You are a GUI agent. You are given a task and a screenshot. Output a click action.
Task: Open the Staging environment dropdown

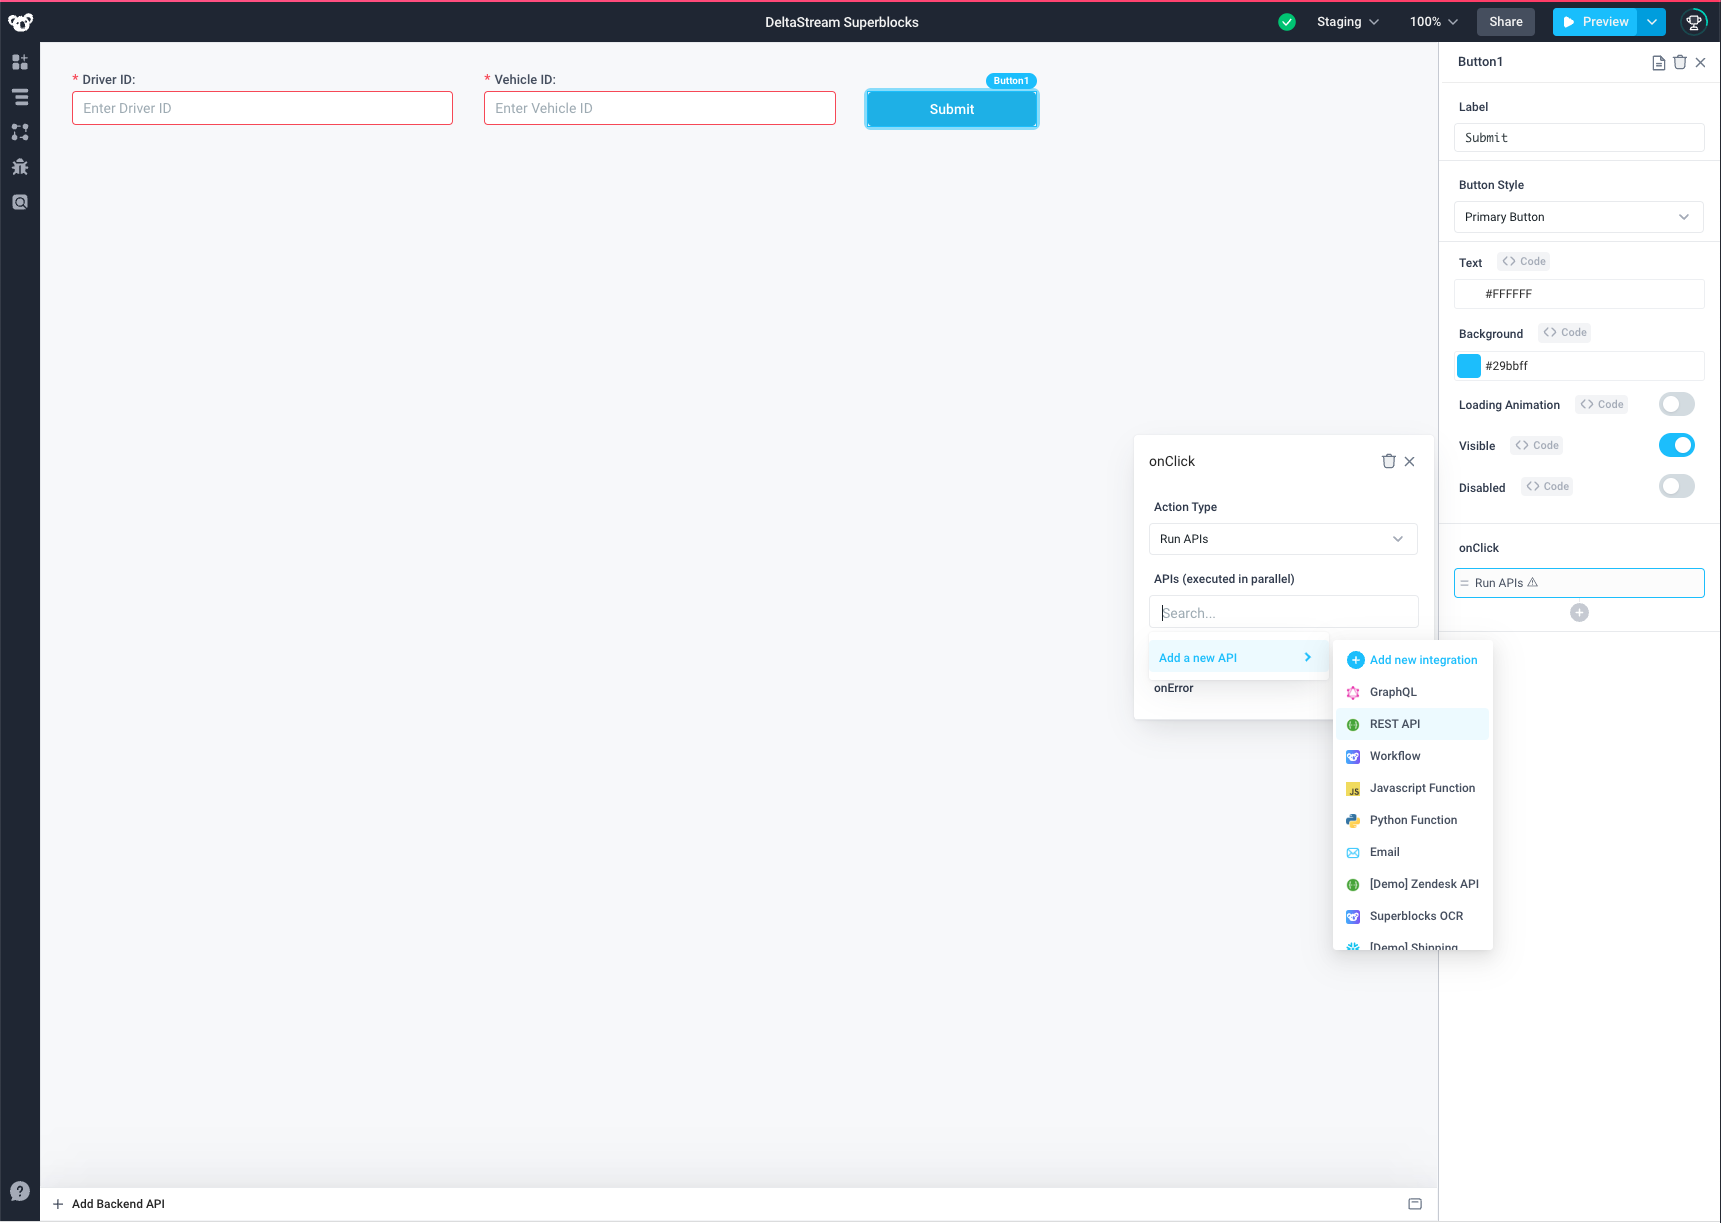1347,22
